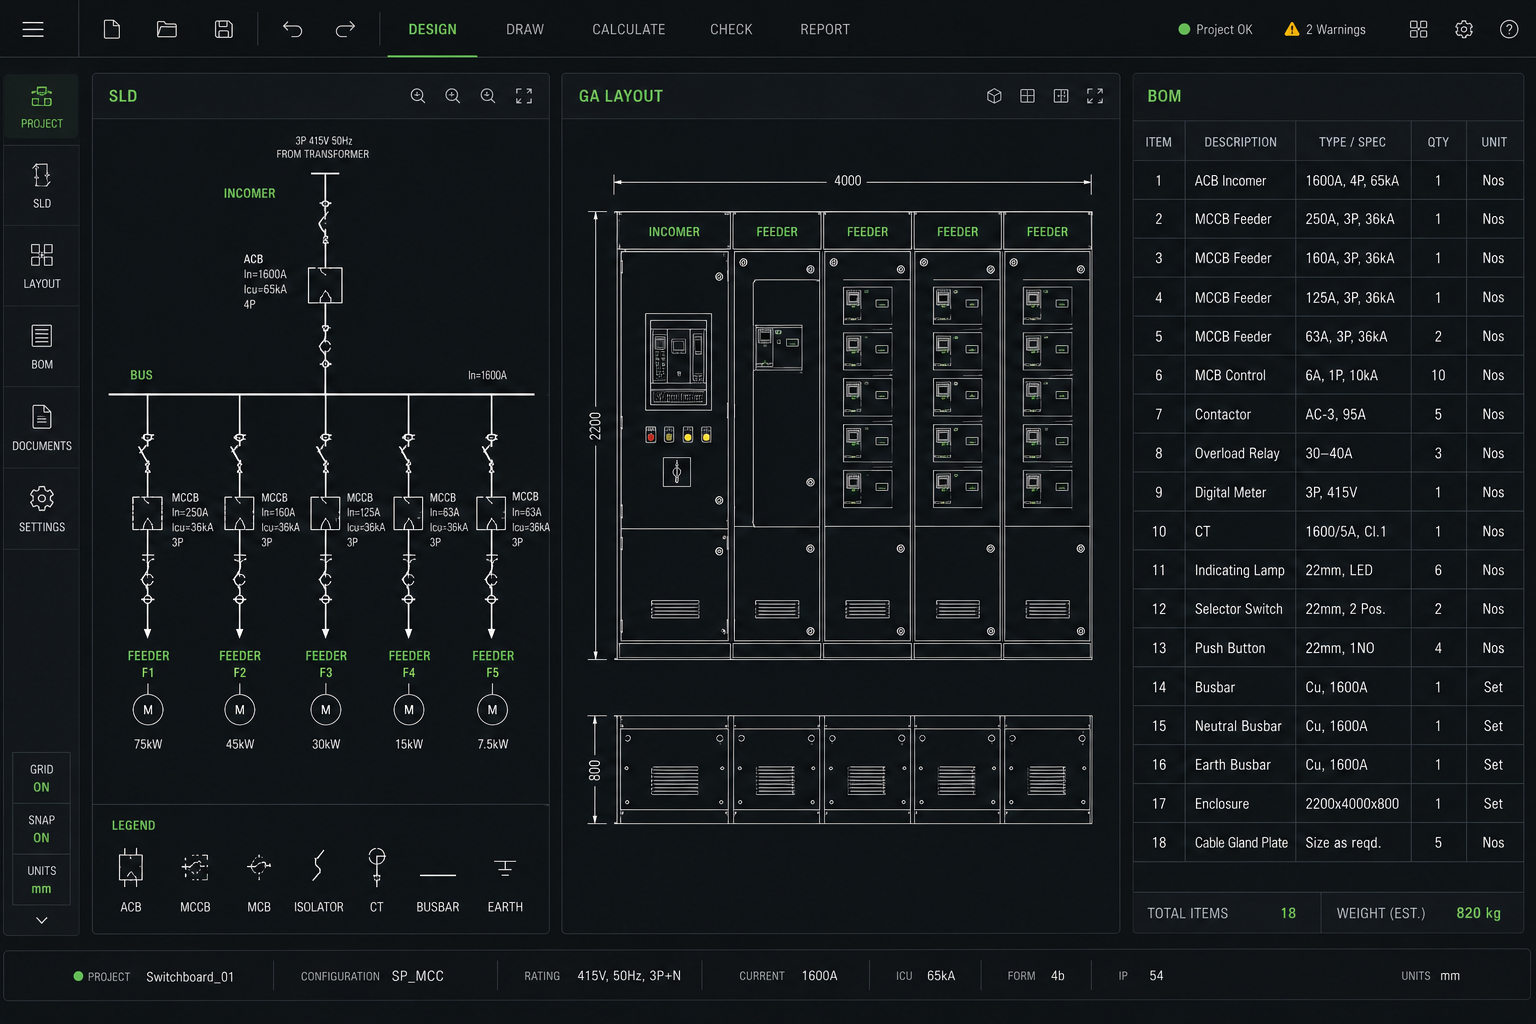Click SP_MCC configuration in the status bar
1536x1024 pixels.
pyautogui.click(x=418, y=976)
